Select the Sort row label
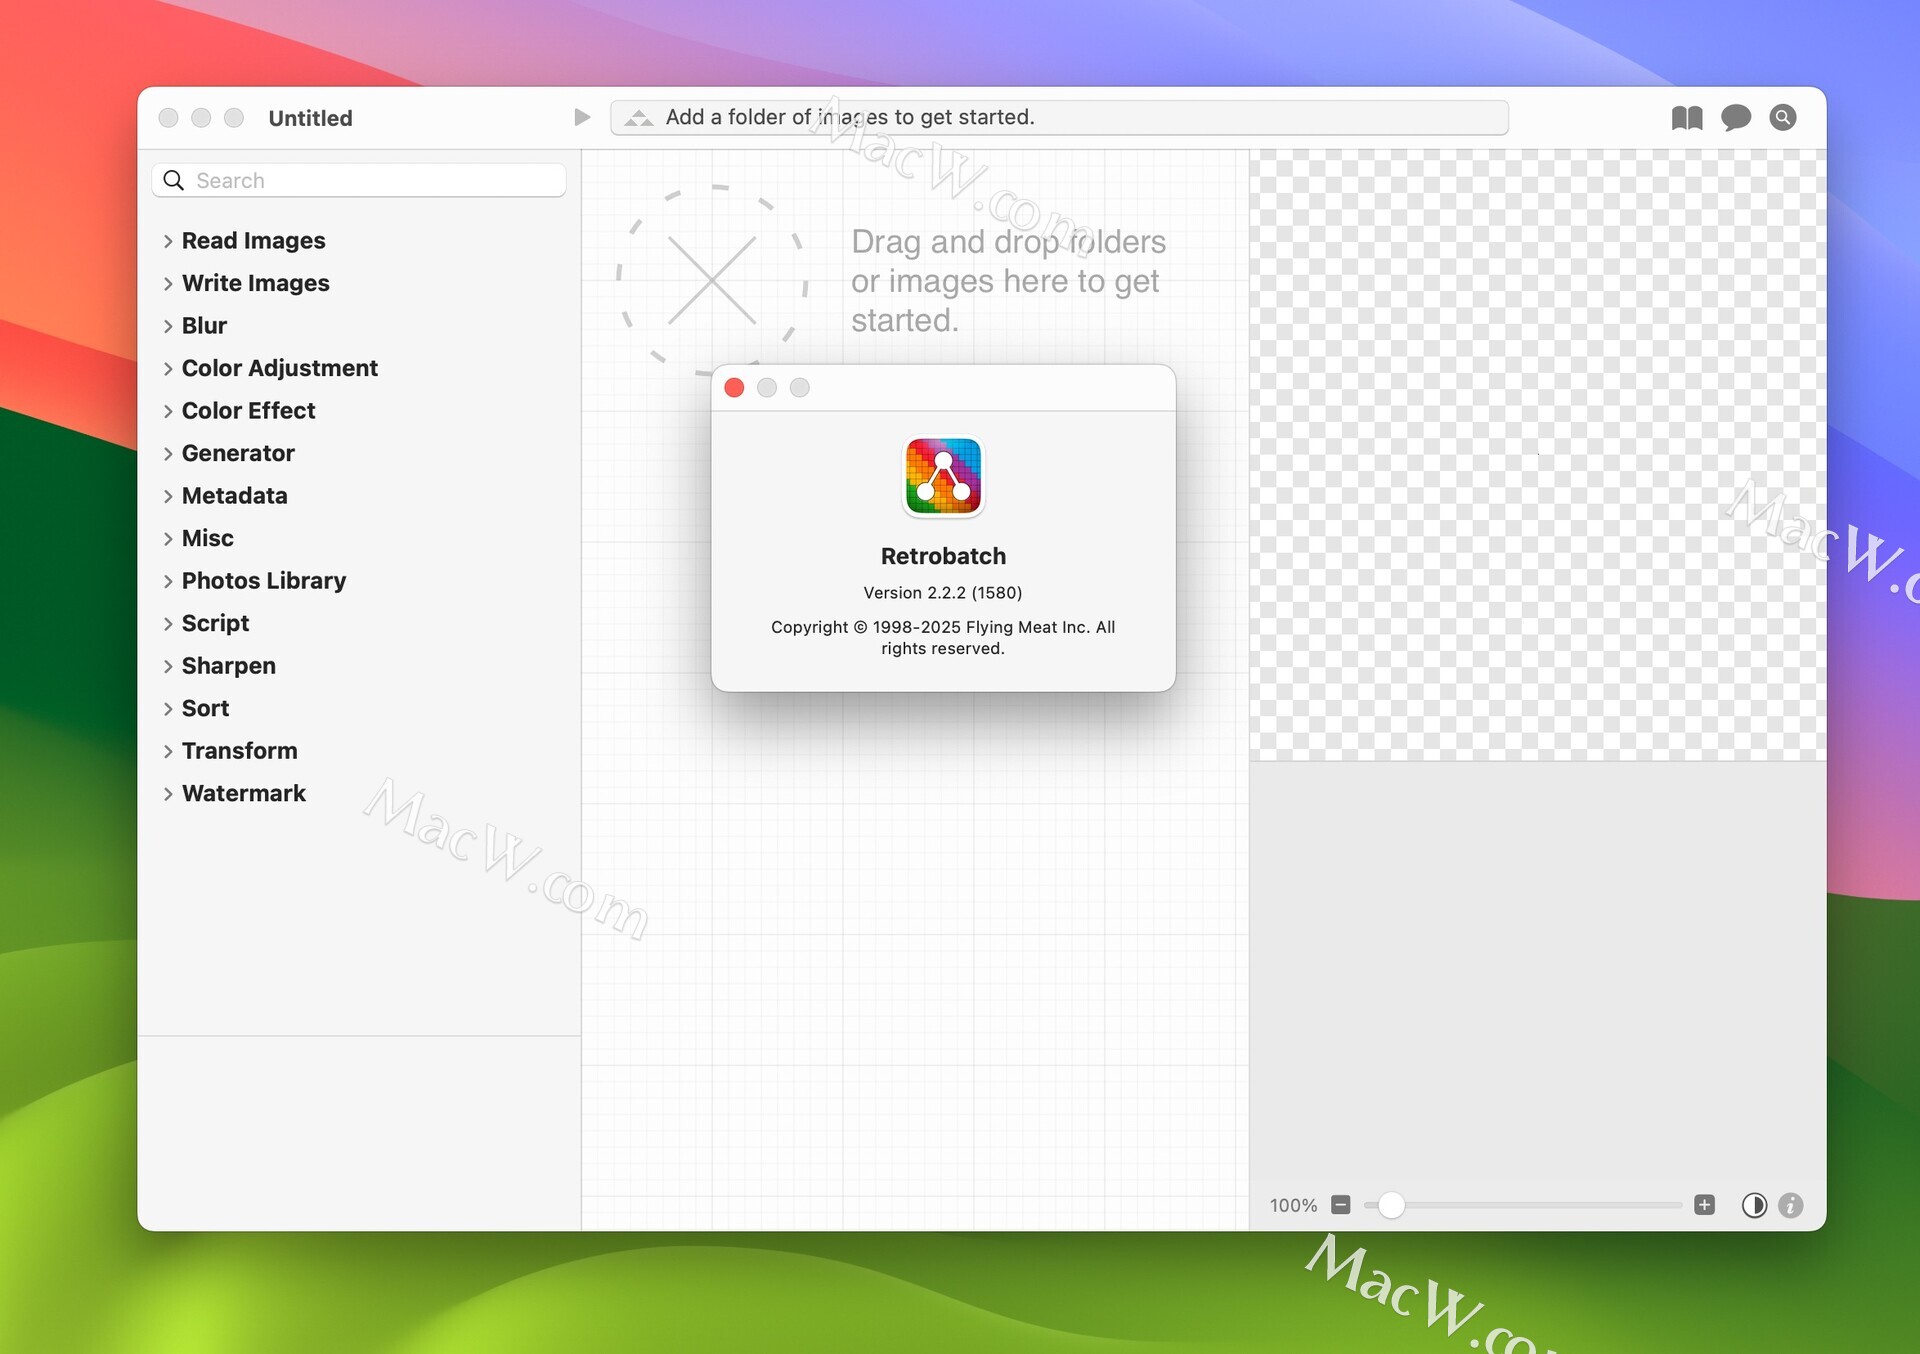Image resolution: width=1920 pixels, height=1354 pixels. 205,708
